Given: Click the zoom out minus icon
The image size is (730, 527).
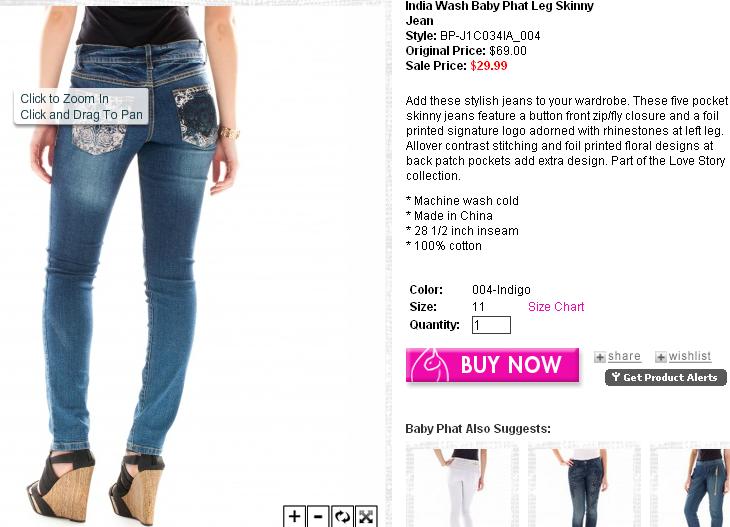Looking at the screenshot, I should pos(318,516).
